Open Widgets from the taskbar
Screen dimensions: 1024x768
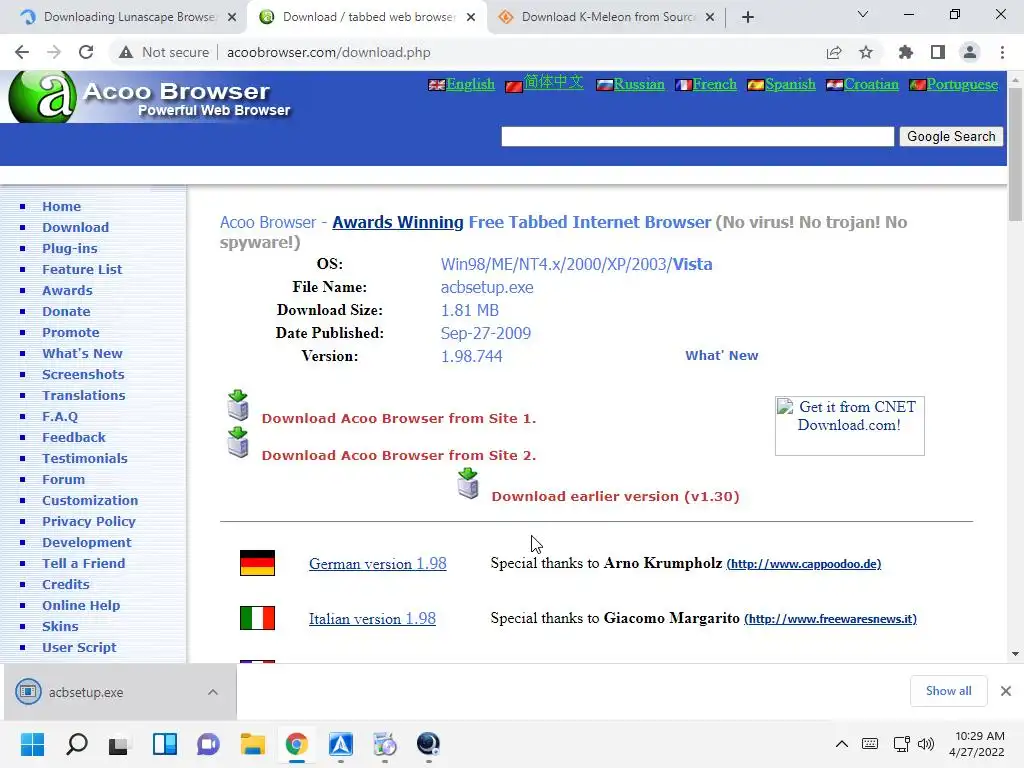pos(165,744)
